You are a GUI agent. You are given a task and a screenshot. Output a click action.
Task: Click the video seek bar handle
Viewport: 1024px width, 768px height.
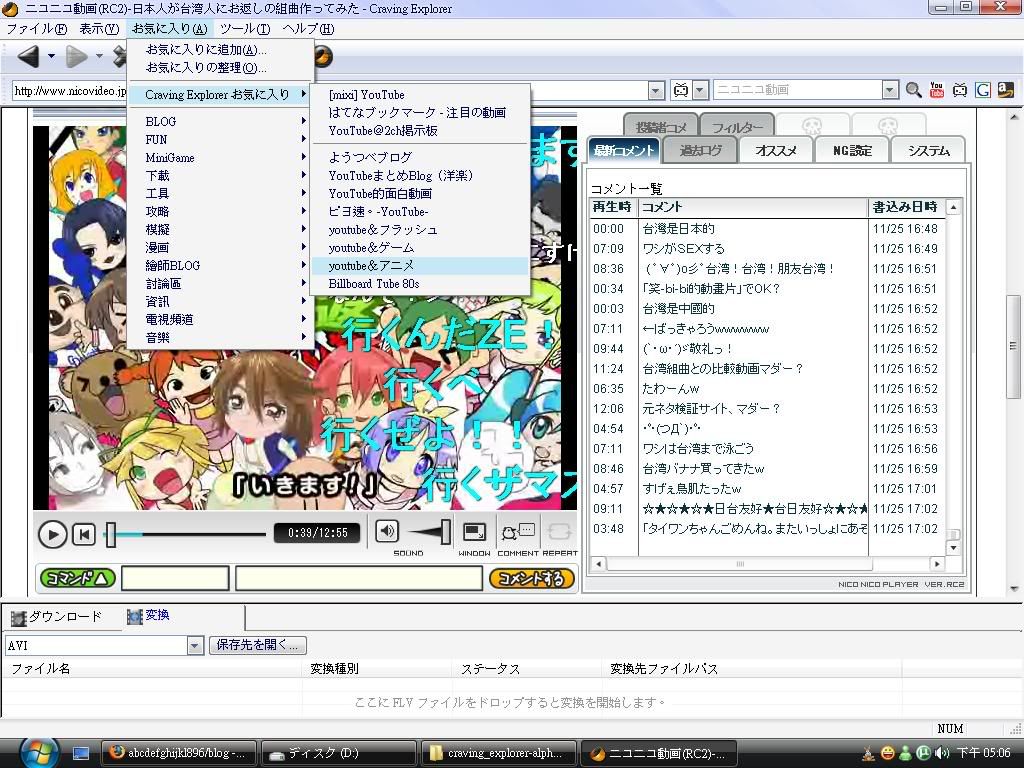coord(111,535)
